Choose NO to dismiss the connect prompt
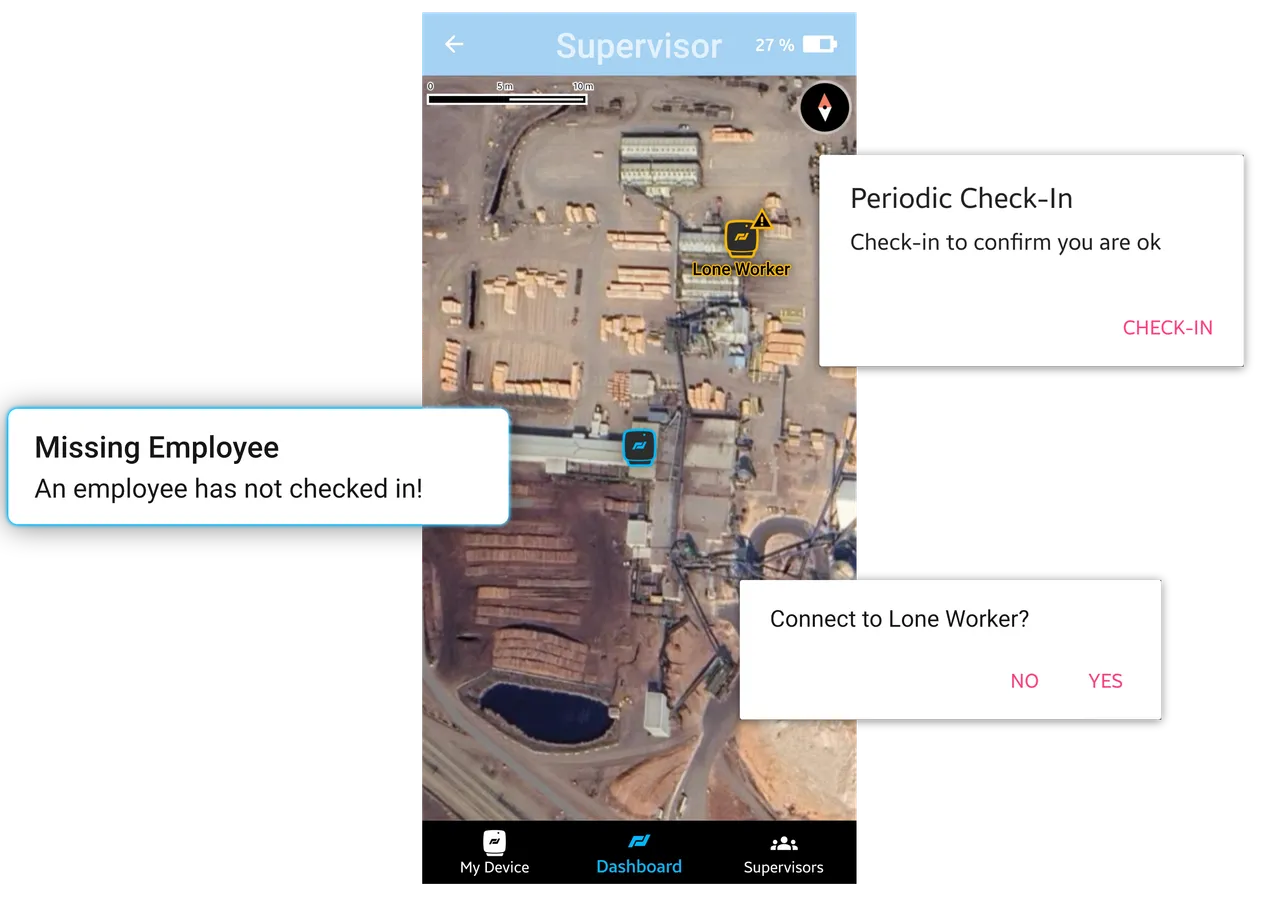 [1024, 681]
